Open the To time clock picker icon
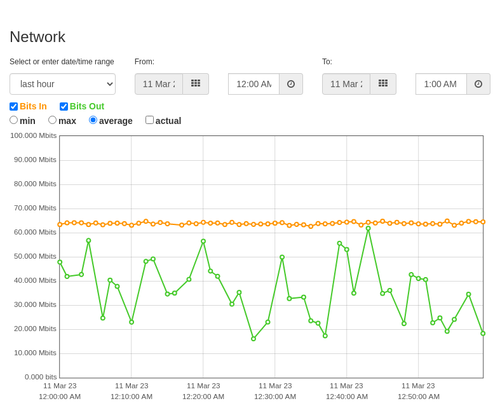This screenshot has width=500, height=403. pyautogui.click(x=478, y=84)
